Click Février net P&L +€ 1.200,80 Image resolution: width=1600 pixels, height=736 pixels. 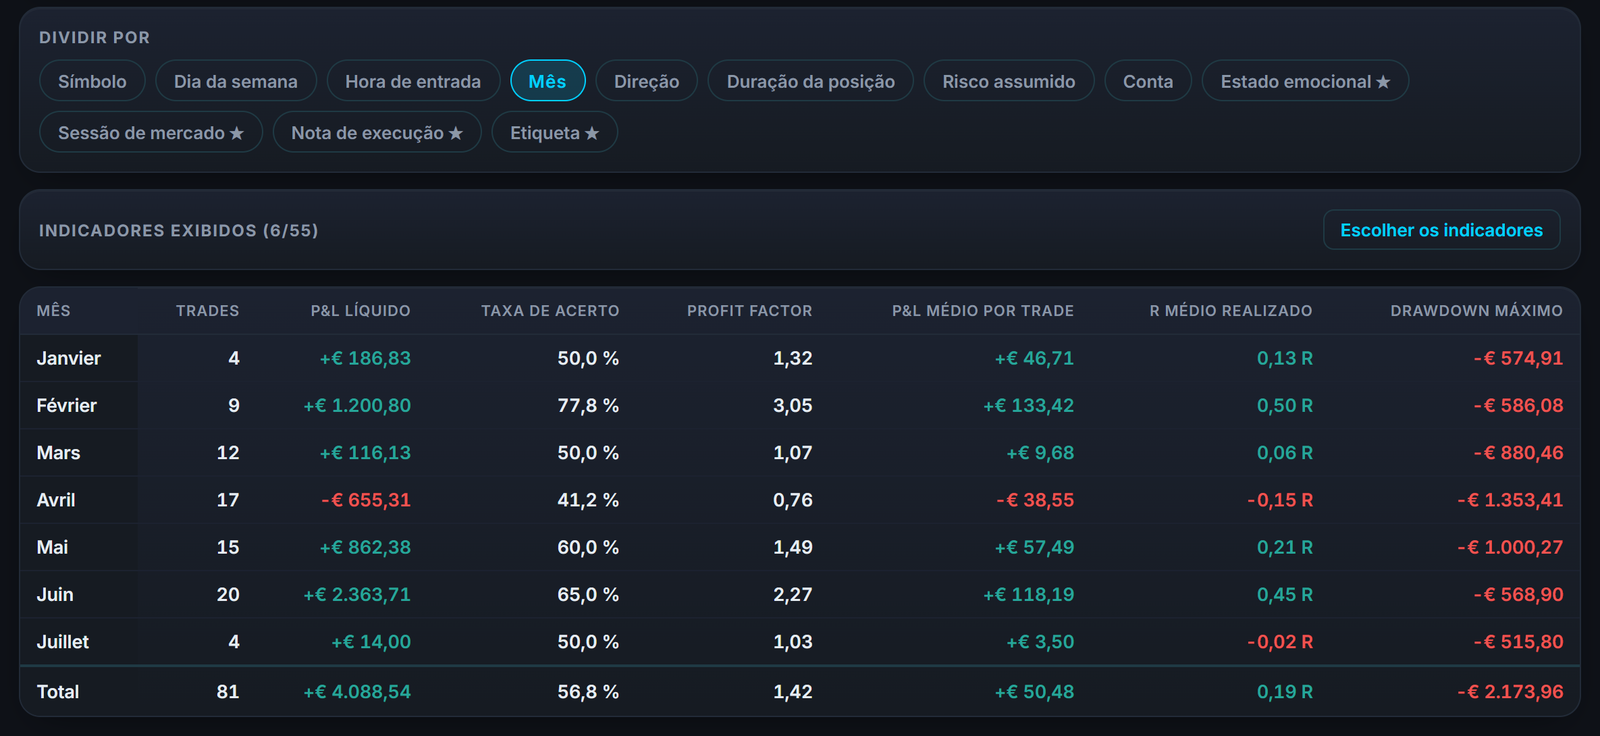pyautogui.click(x=357, y=405)
